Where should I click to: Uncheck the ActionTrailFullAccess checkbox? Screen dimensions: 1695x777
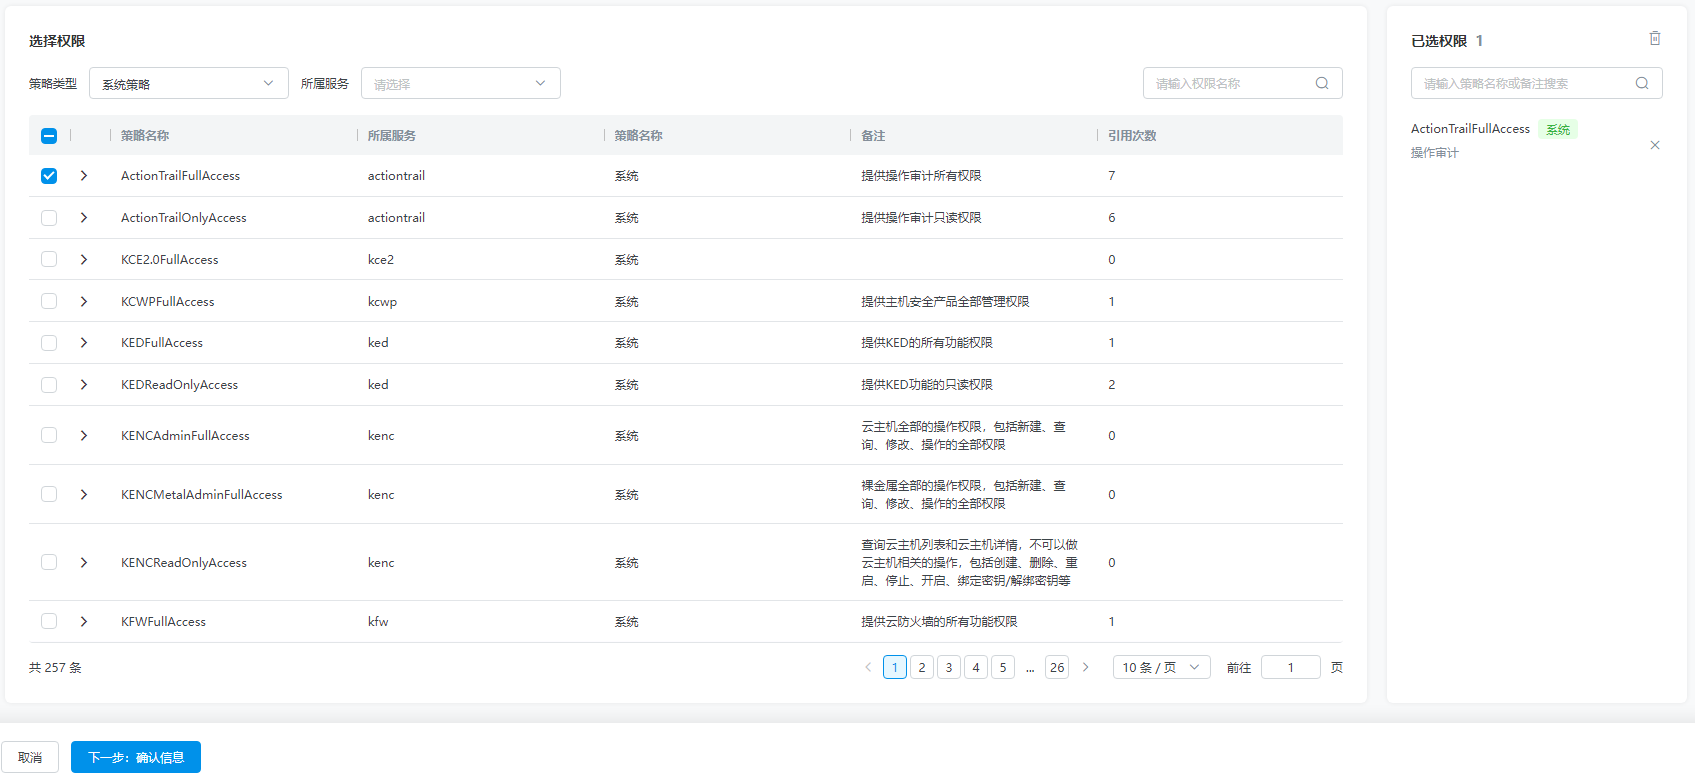tap(49, 176)
